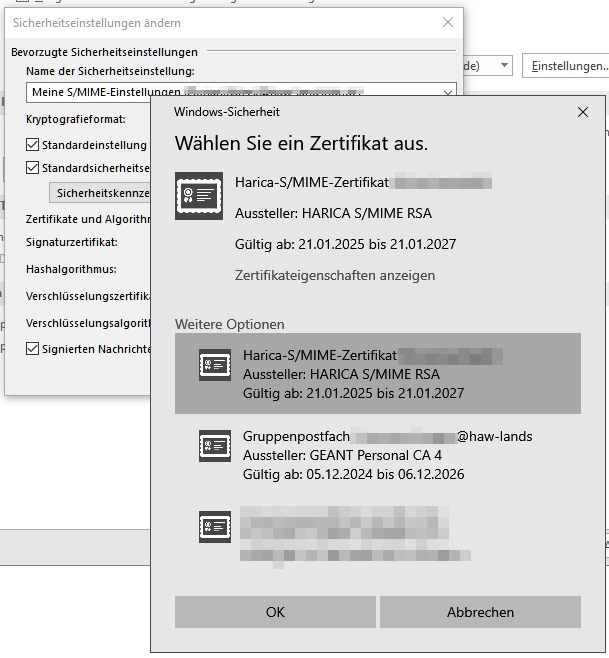
Task: Select the highlighted Harica-S/MIME-Zertifikat option
Action: click(x=378, y=373)
